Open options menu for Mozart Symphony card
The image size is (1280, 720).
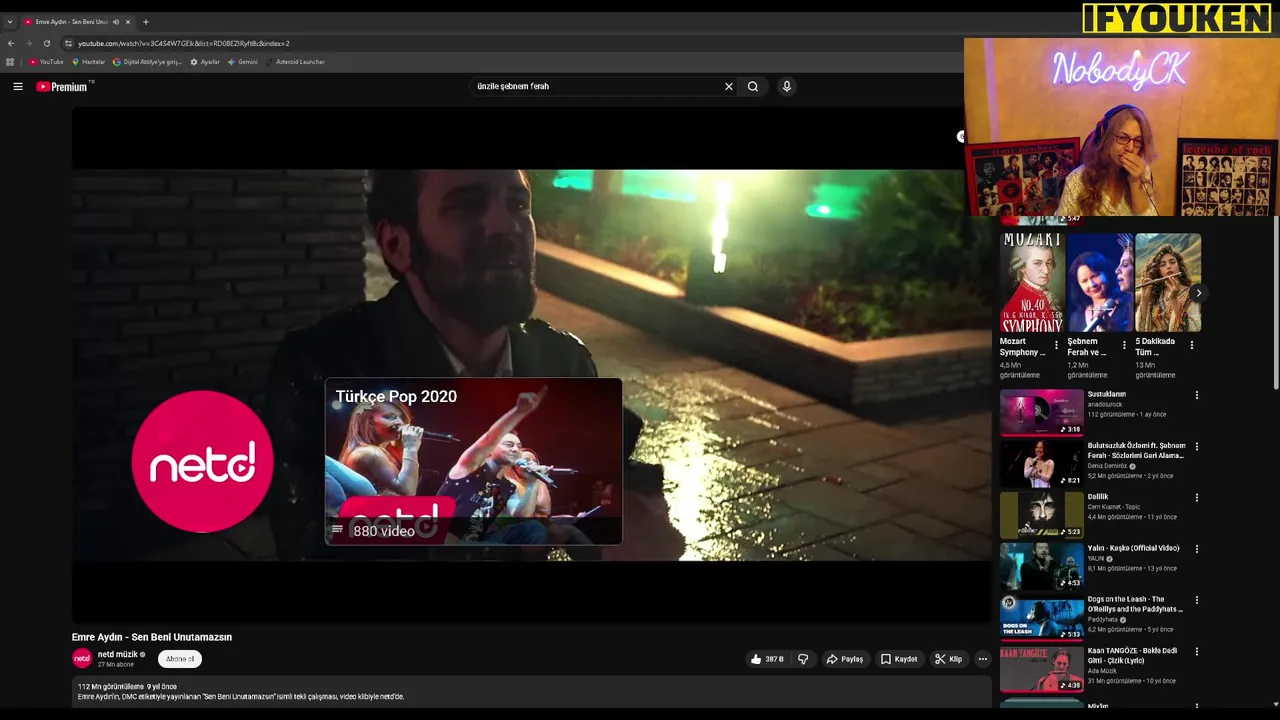point(1056,345)
